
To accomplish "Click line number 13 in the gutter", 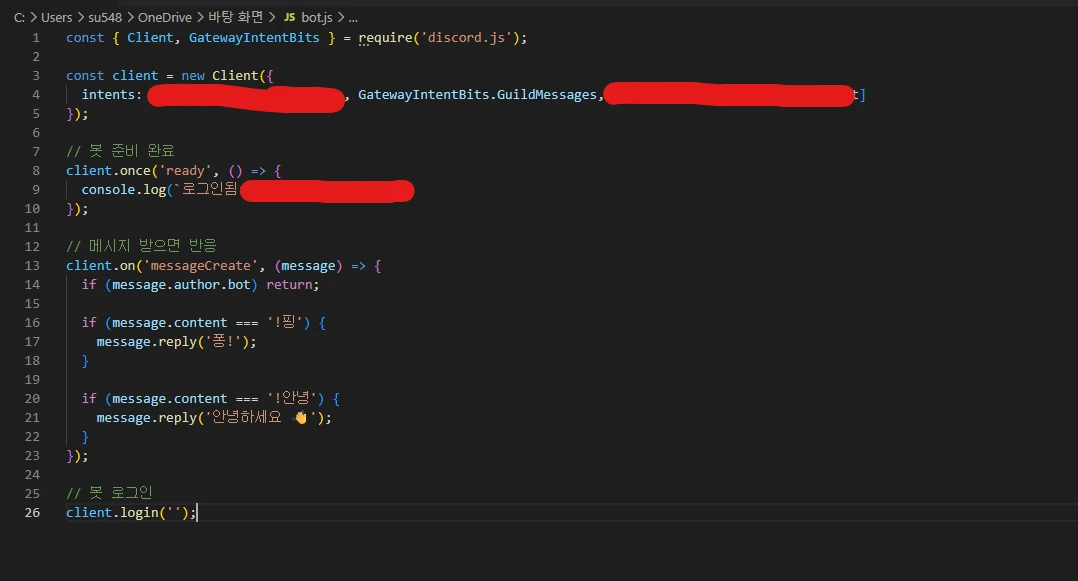I will (33, 266).
